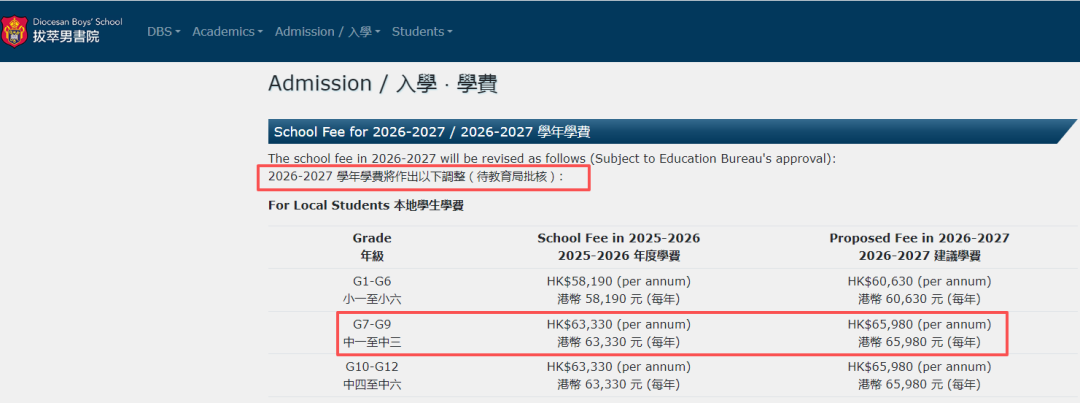This screenshot has height=403, width=1080.
Task: Click the School Fee for 2026-2027 section banner
Action: click(672, 132)
